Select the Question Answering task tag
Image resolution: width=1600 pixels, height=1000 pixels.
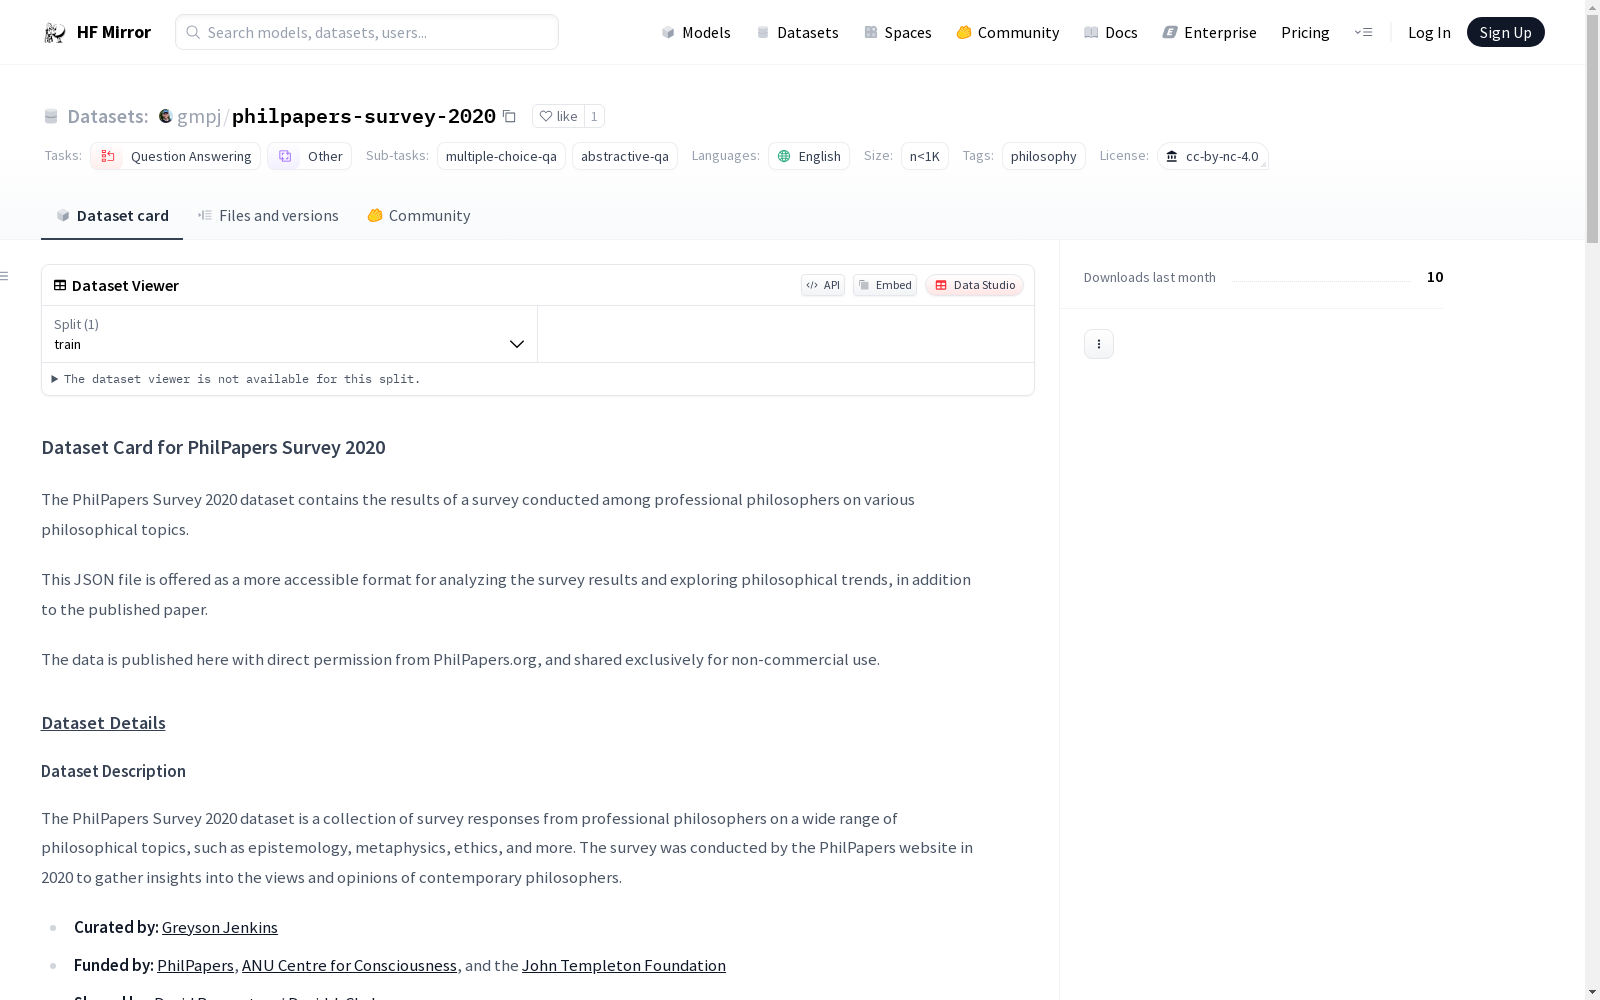pos(176,156)
